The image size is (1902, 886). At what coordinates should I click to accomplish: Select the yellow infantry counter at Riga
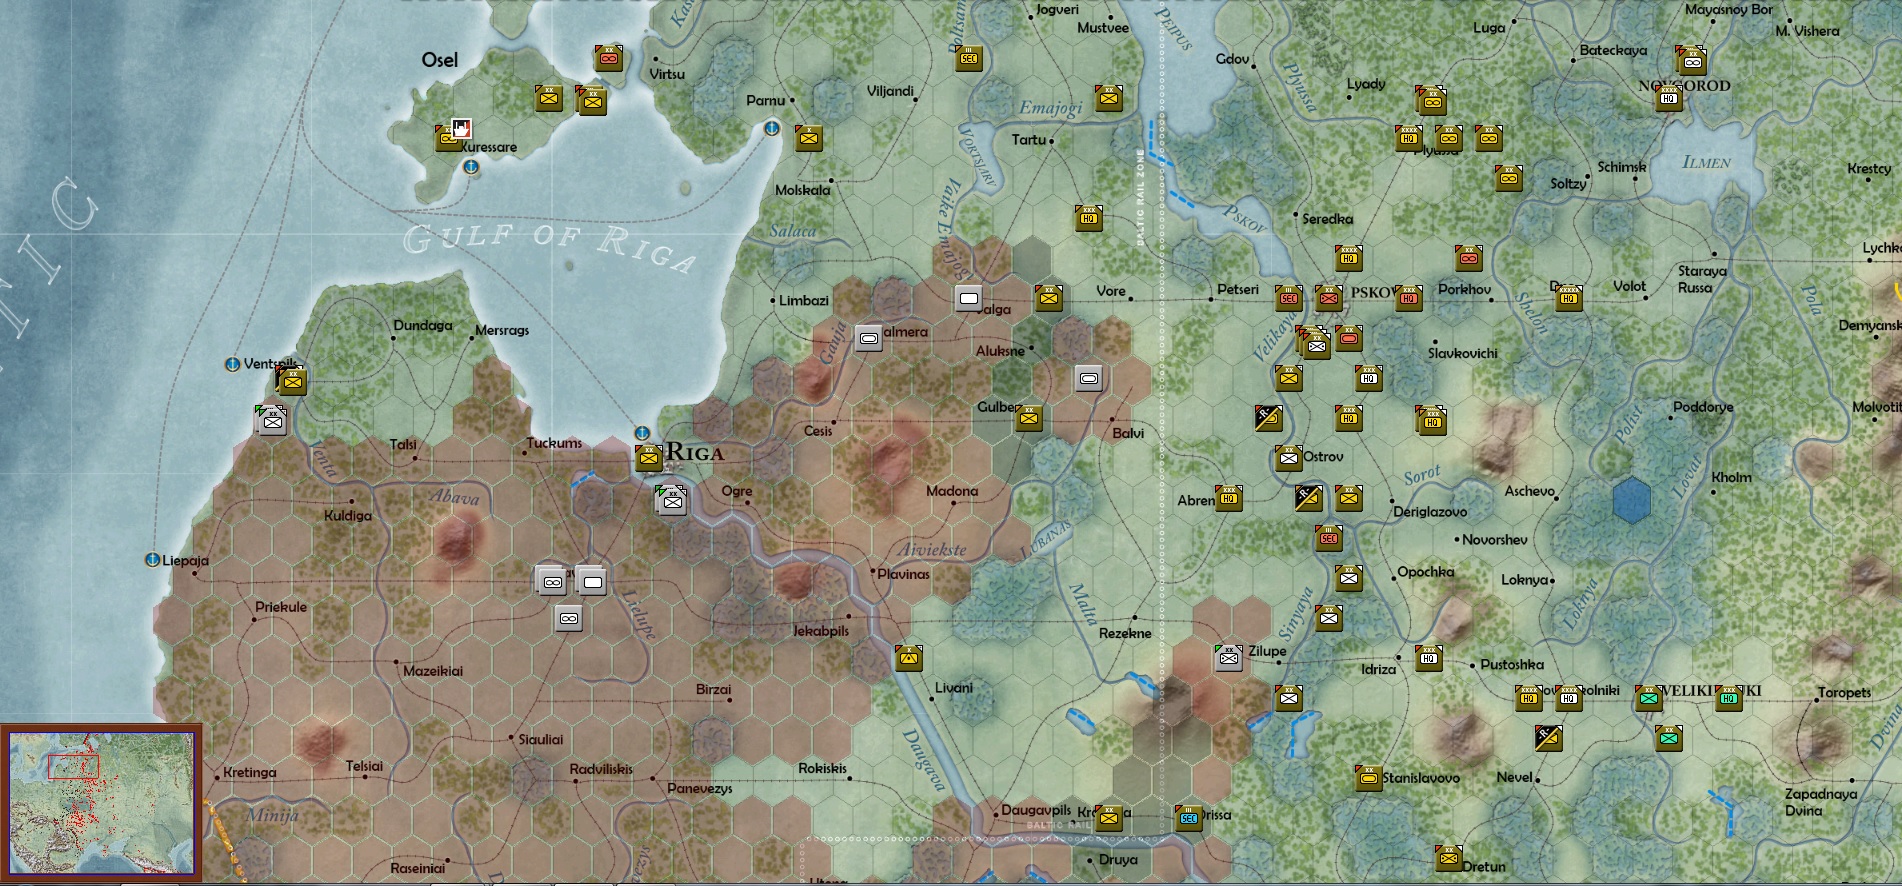click(649, 458)
